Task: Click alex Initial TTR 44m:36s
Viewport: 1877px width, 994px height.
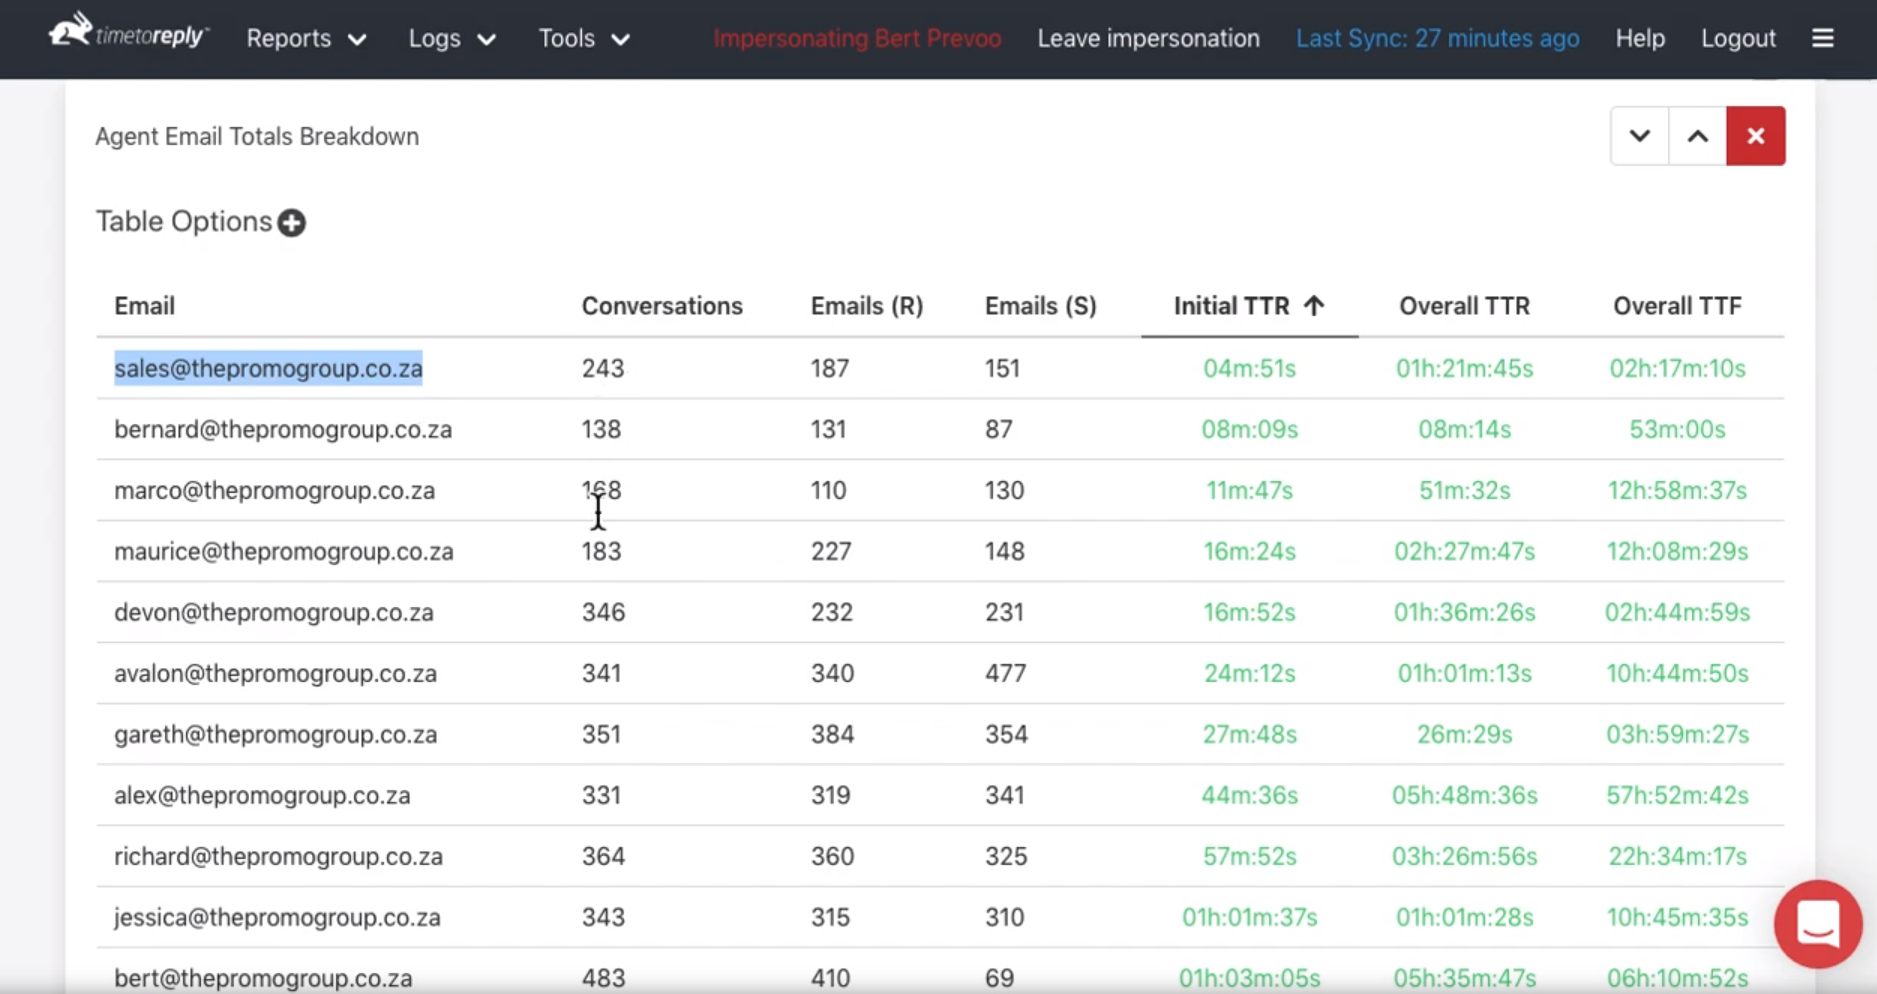Action: point(1249,795)
